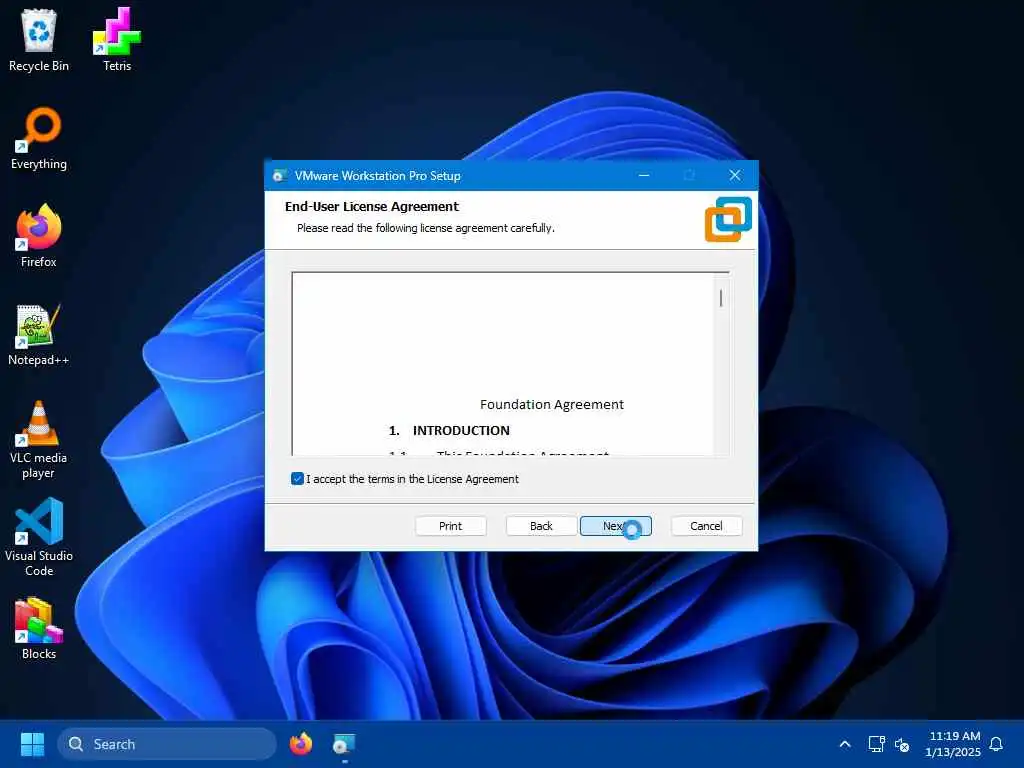Close the VMware Workstation Pro Setup dialog
Viewport: 1024px width, 768px height.
(x=735, y=176)
